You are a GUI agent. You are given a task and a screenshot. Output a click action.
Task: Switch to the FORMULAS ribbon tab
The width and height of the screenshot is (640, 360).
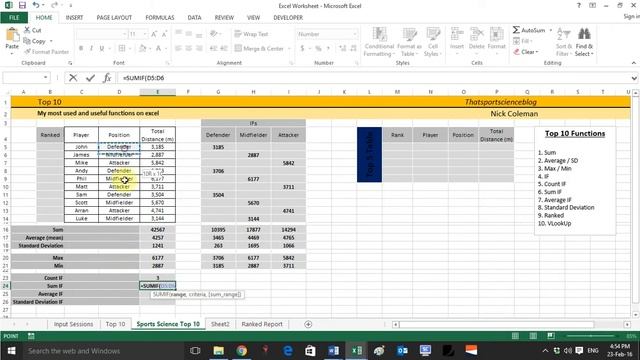(160, 18)
